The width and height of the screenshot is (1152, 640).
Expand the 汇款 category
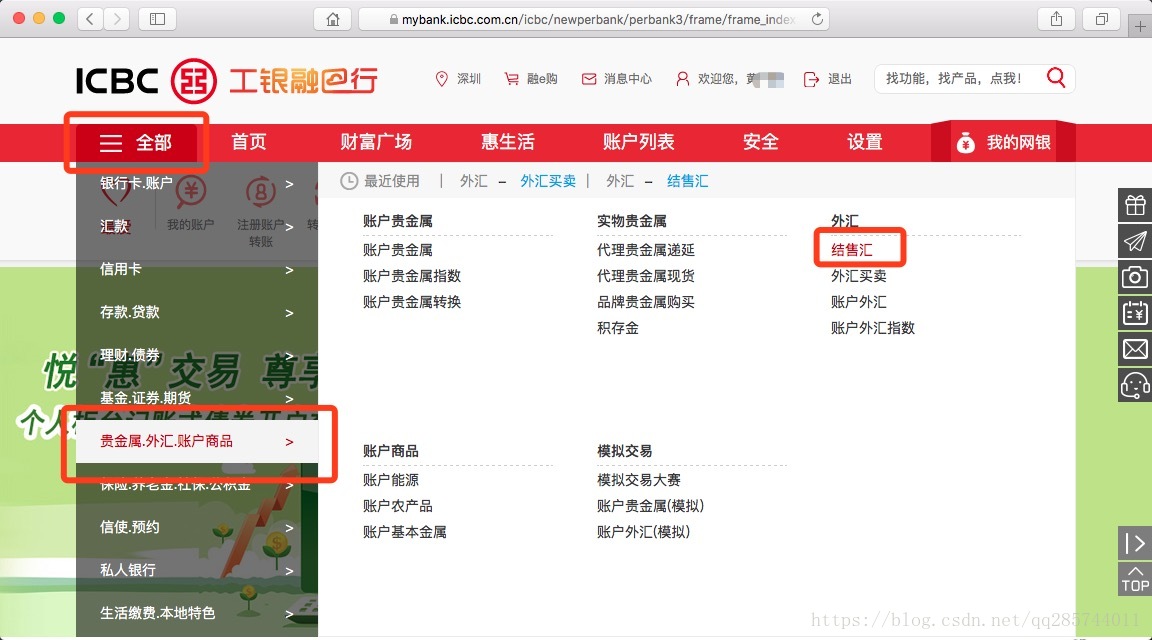pyautogui.click(x=197, y=226)
